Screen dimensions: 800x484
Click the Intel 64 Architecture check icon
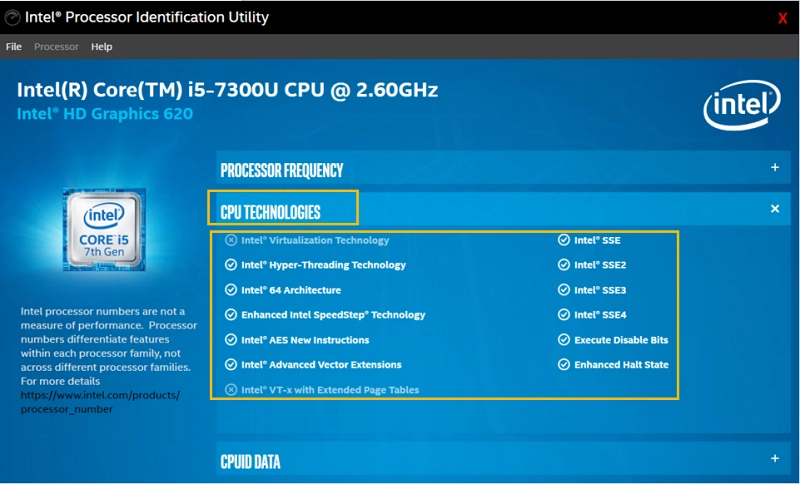(231, 290)
